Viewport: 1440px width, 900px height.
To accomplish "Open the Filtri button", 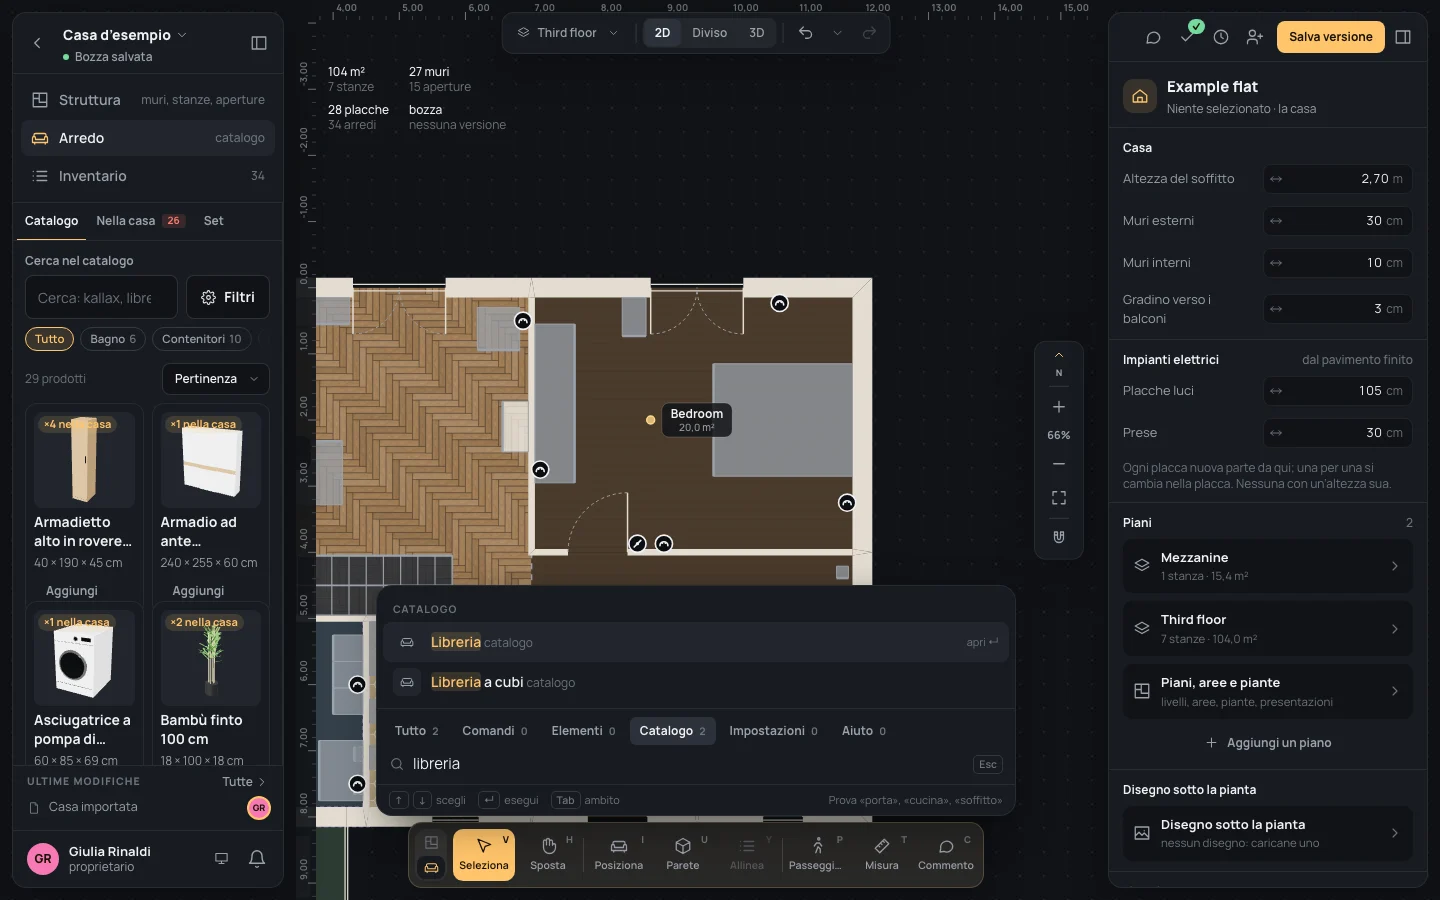I will pos(228,297).
